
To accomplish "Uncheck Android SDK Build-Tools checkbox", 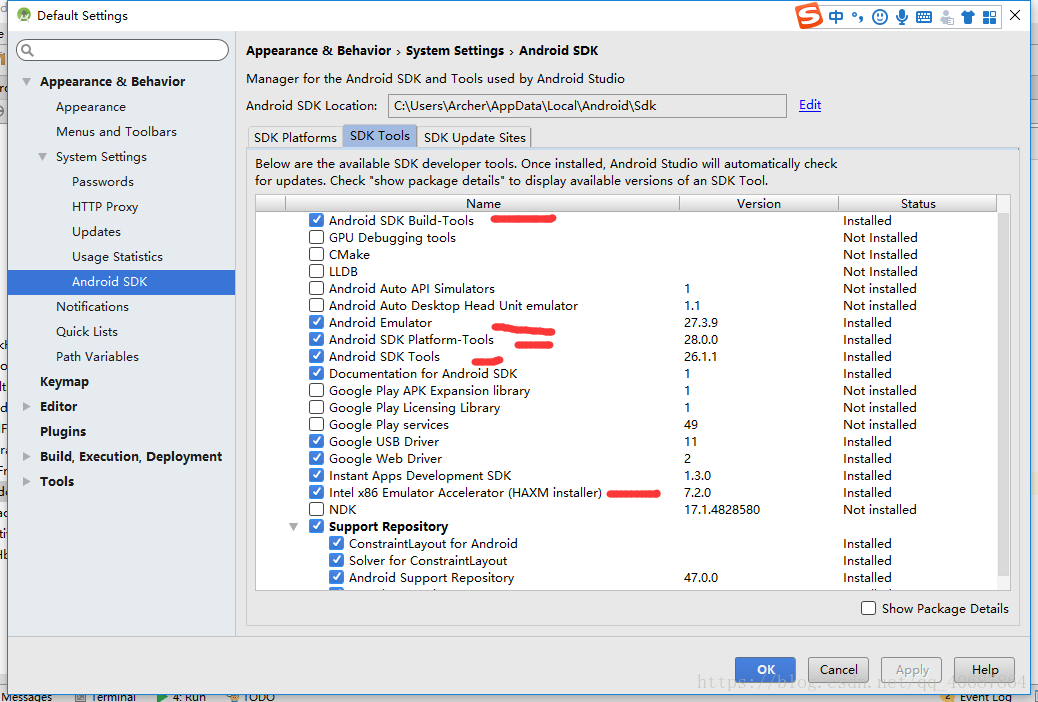I will 316,220.
